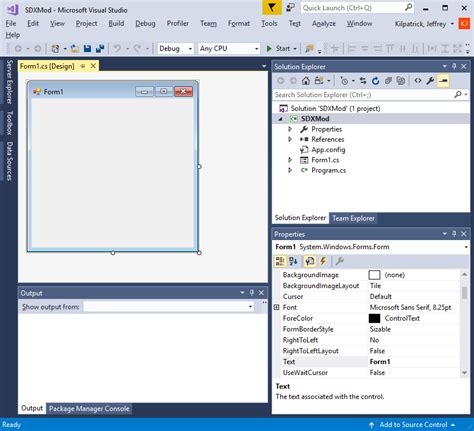
Task: Toggle the keep-open pin on Form1.cs tab
Action: [x=83, y=66]
